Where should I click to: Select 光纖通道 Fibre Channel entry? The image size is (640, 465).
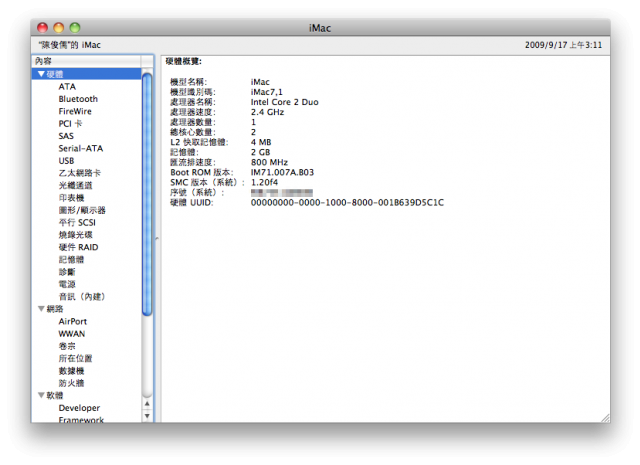[x=76, y=185]
